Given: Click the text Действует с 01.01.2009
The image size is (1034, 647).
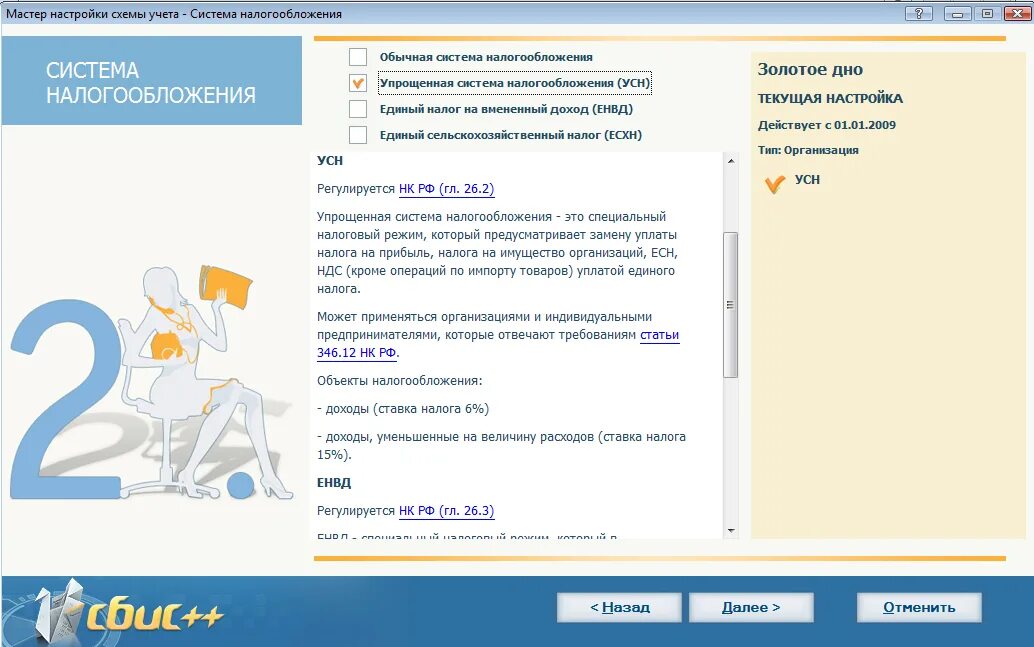Looking at the screenshot, I should [826, 125].
